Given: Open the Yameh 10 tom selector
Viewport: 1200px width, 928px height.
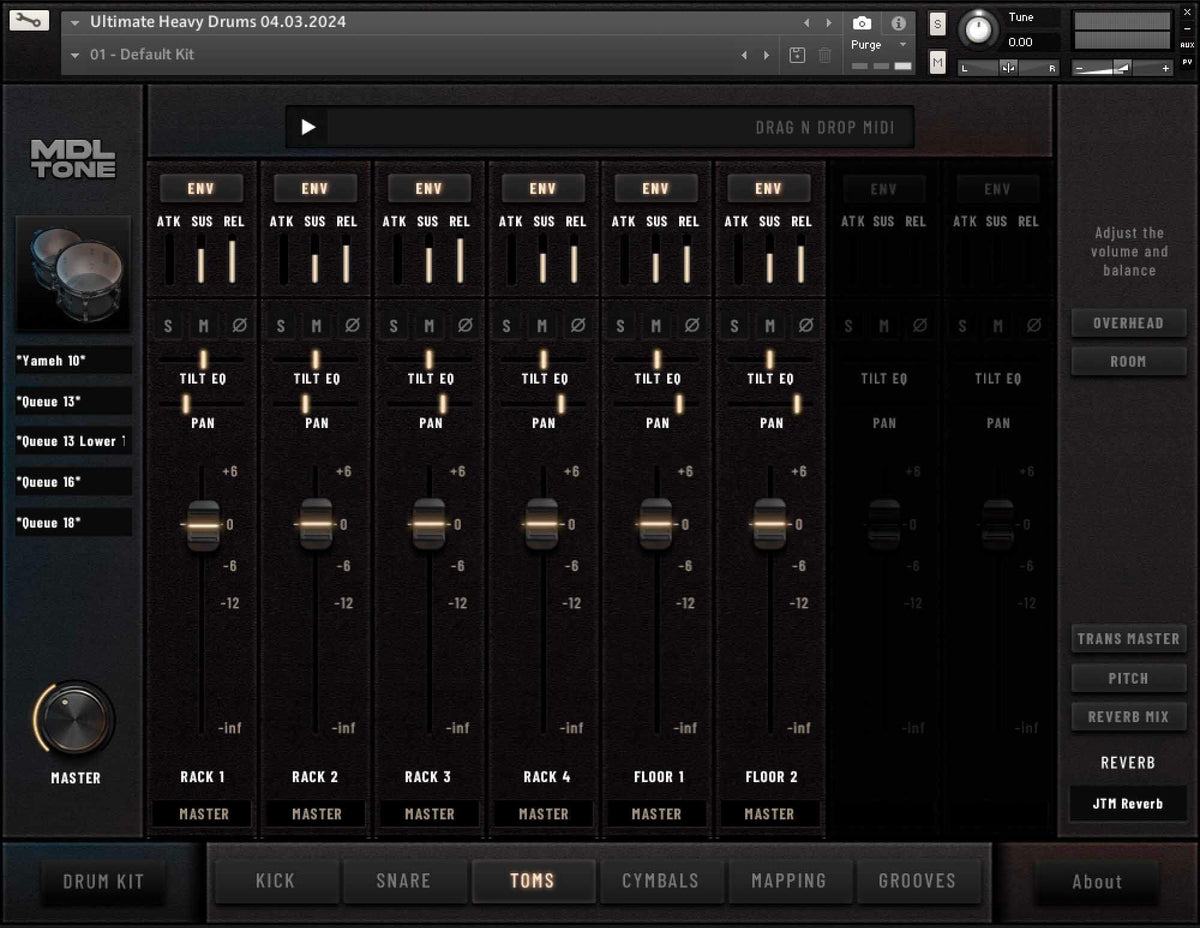Looking at the screenshot, I should 73,360.
